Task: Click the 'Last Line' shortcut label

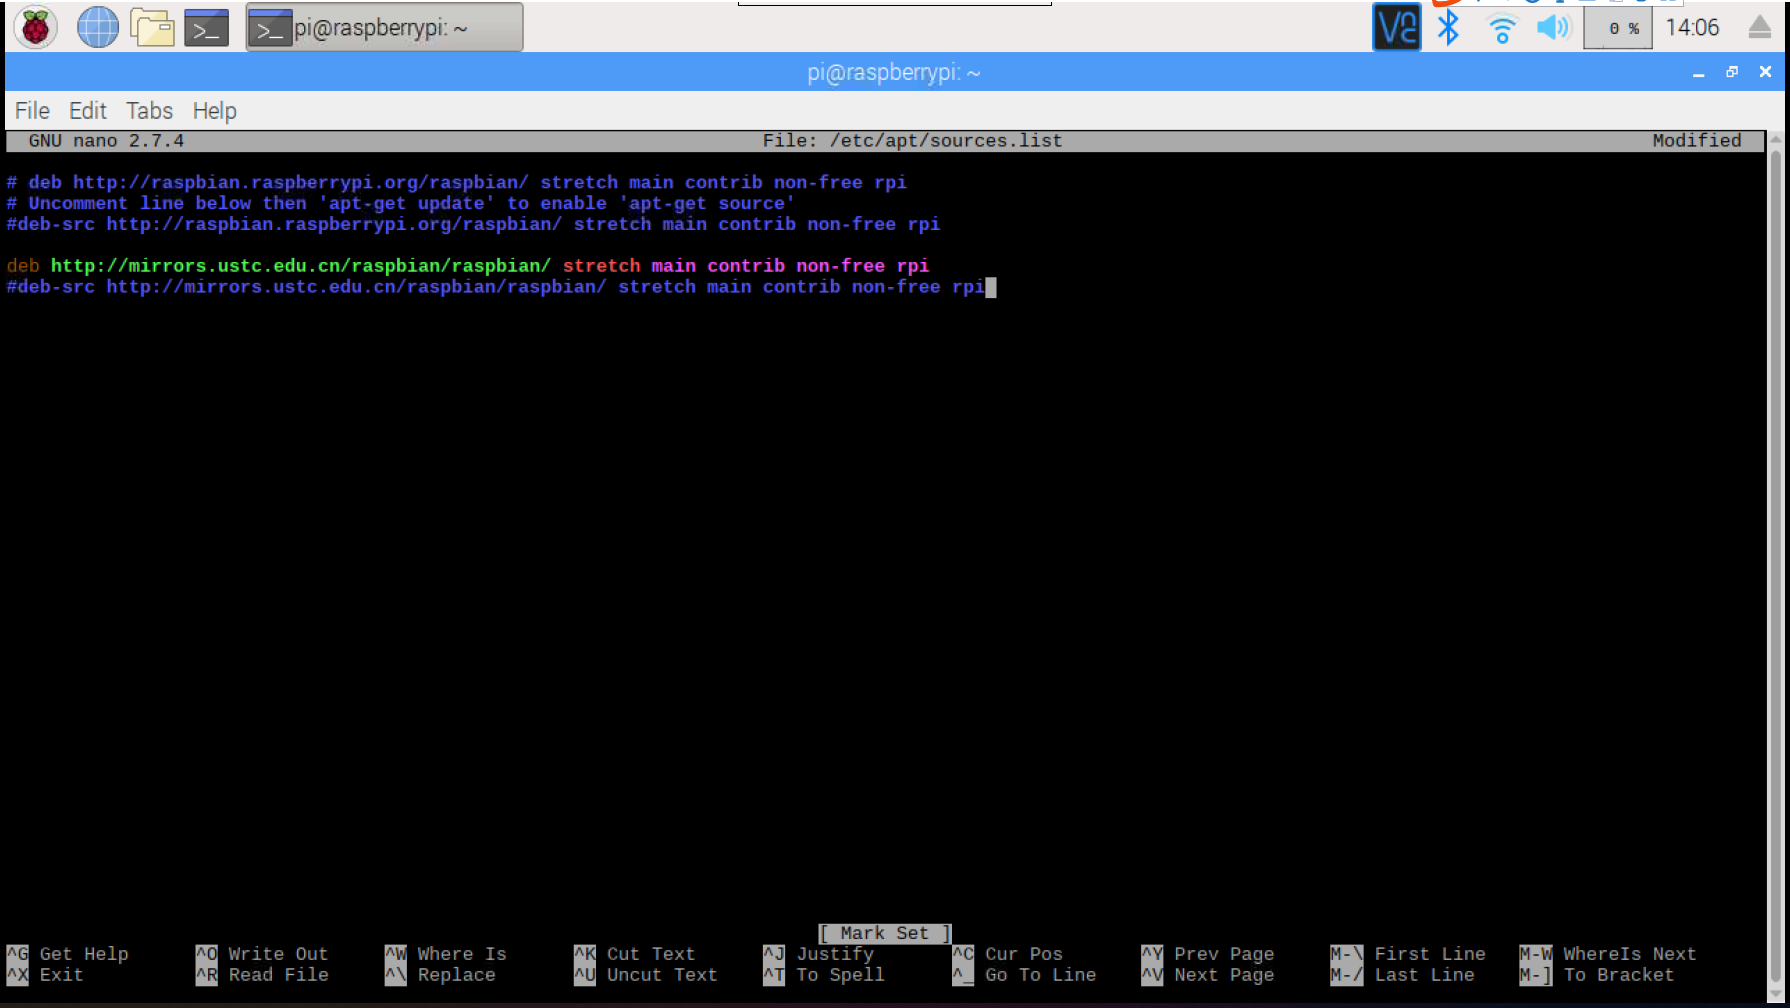Action: [1424, 975]
